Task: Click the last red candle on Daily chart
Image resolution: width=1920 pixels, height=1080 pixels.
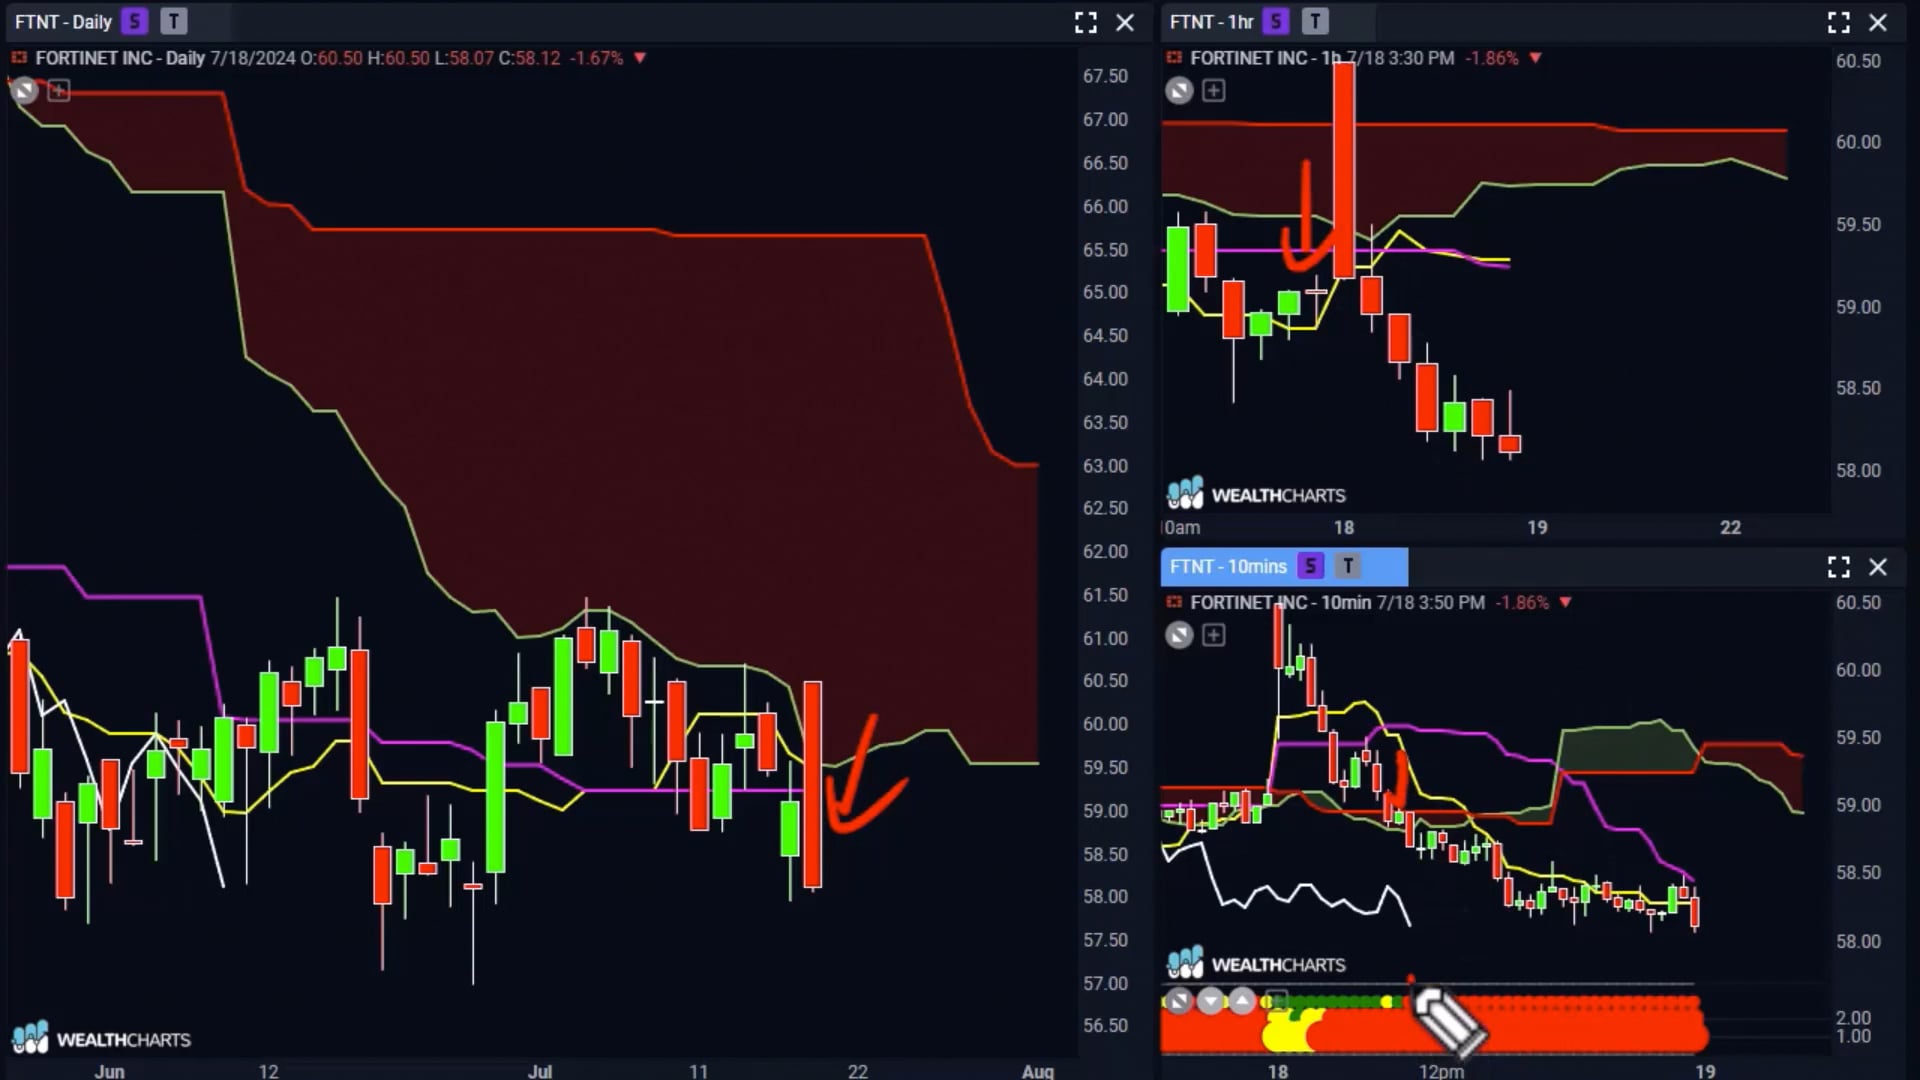Action: (x=812, y=785)
